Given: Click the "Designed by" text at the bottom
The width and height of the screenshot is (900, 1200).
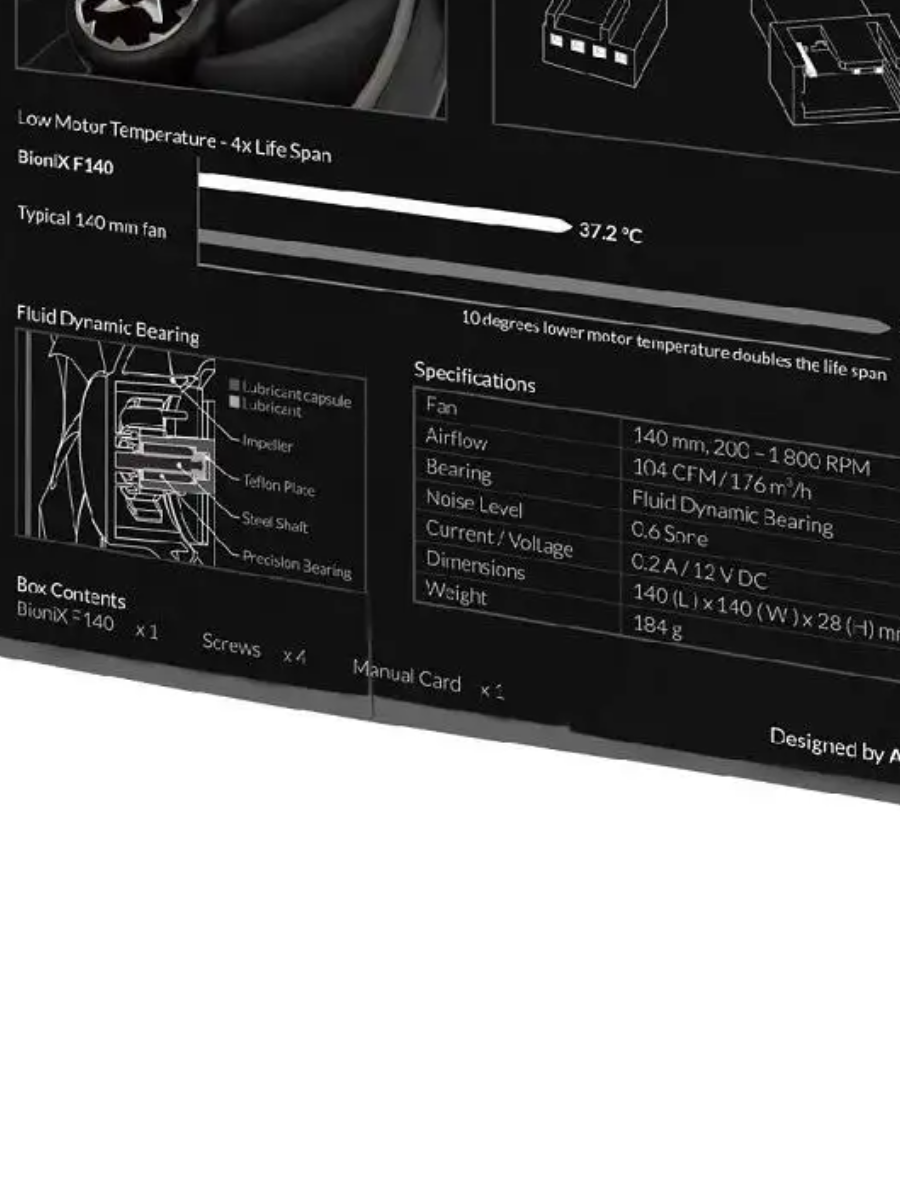Looking at the screenshot, I should coord(826,745).
